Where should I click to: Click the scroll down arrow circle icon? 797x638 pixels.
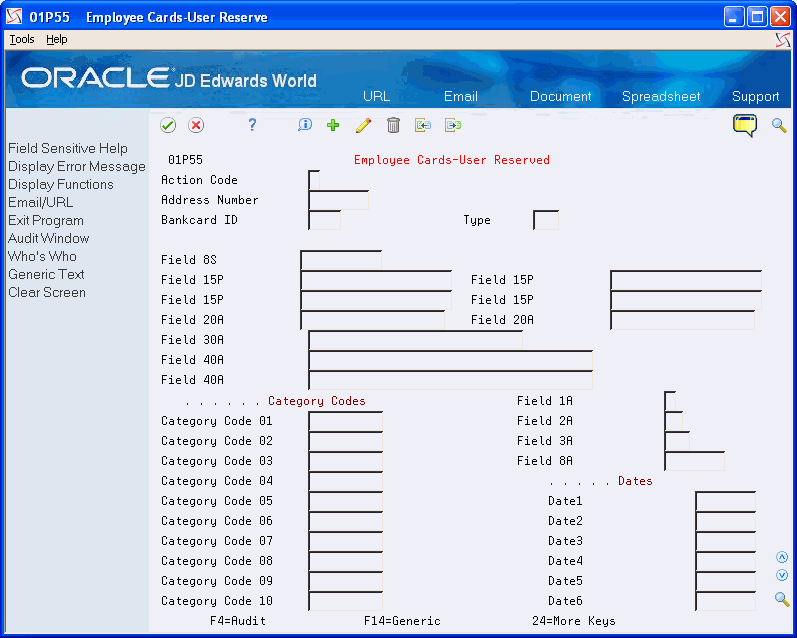click(x=782, y=575)
